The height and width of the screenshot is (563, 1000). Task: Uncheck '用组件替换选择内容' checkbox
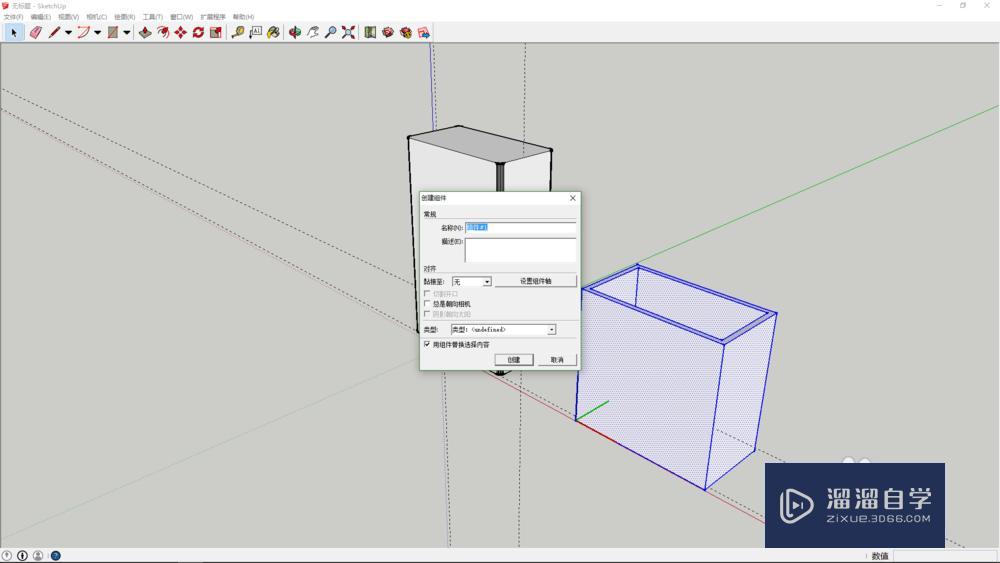[x=427, y=344]
